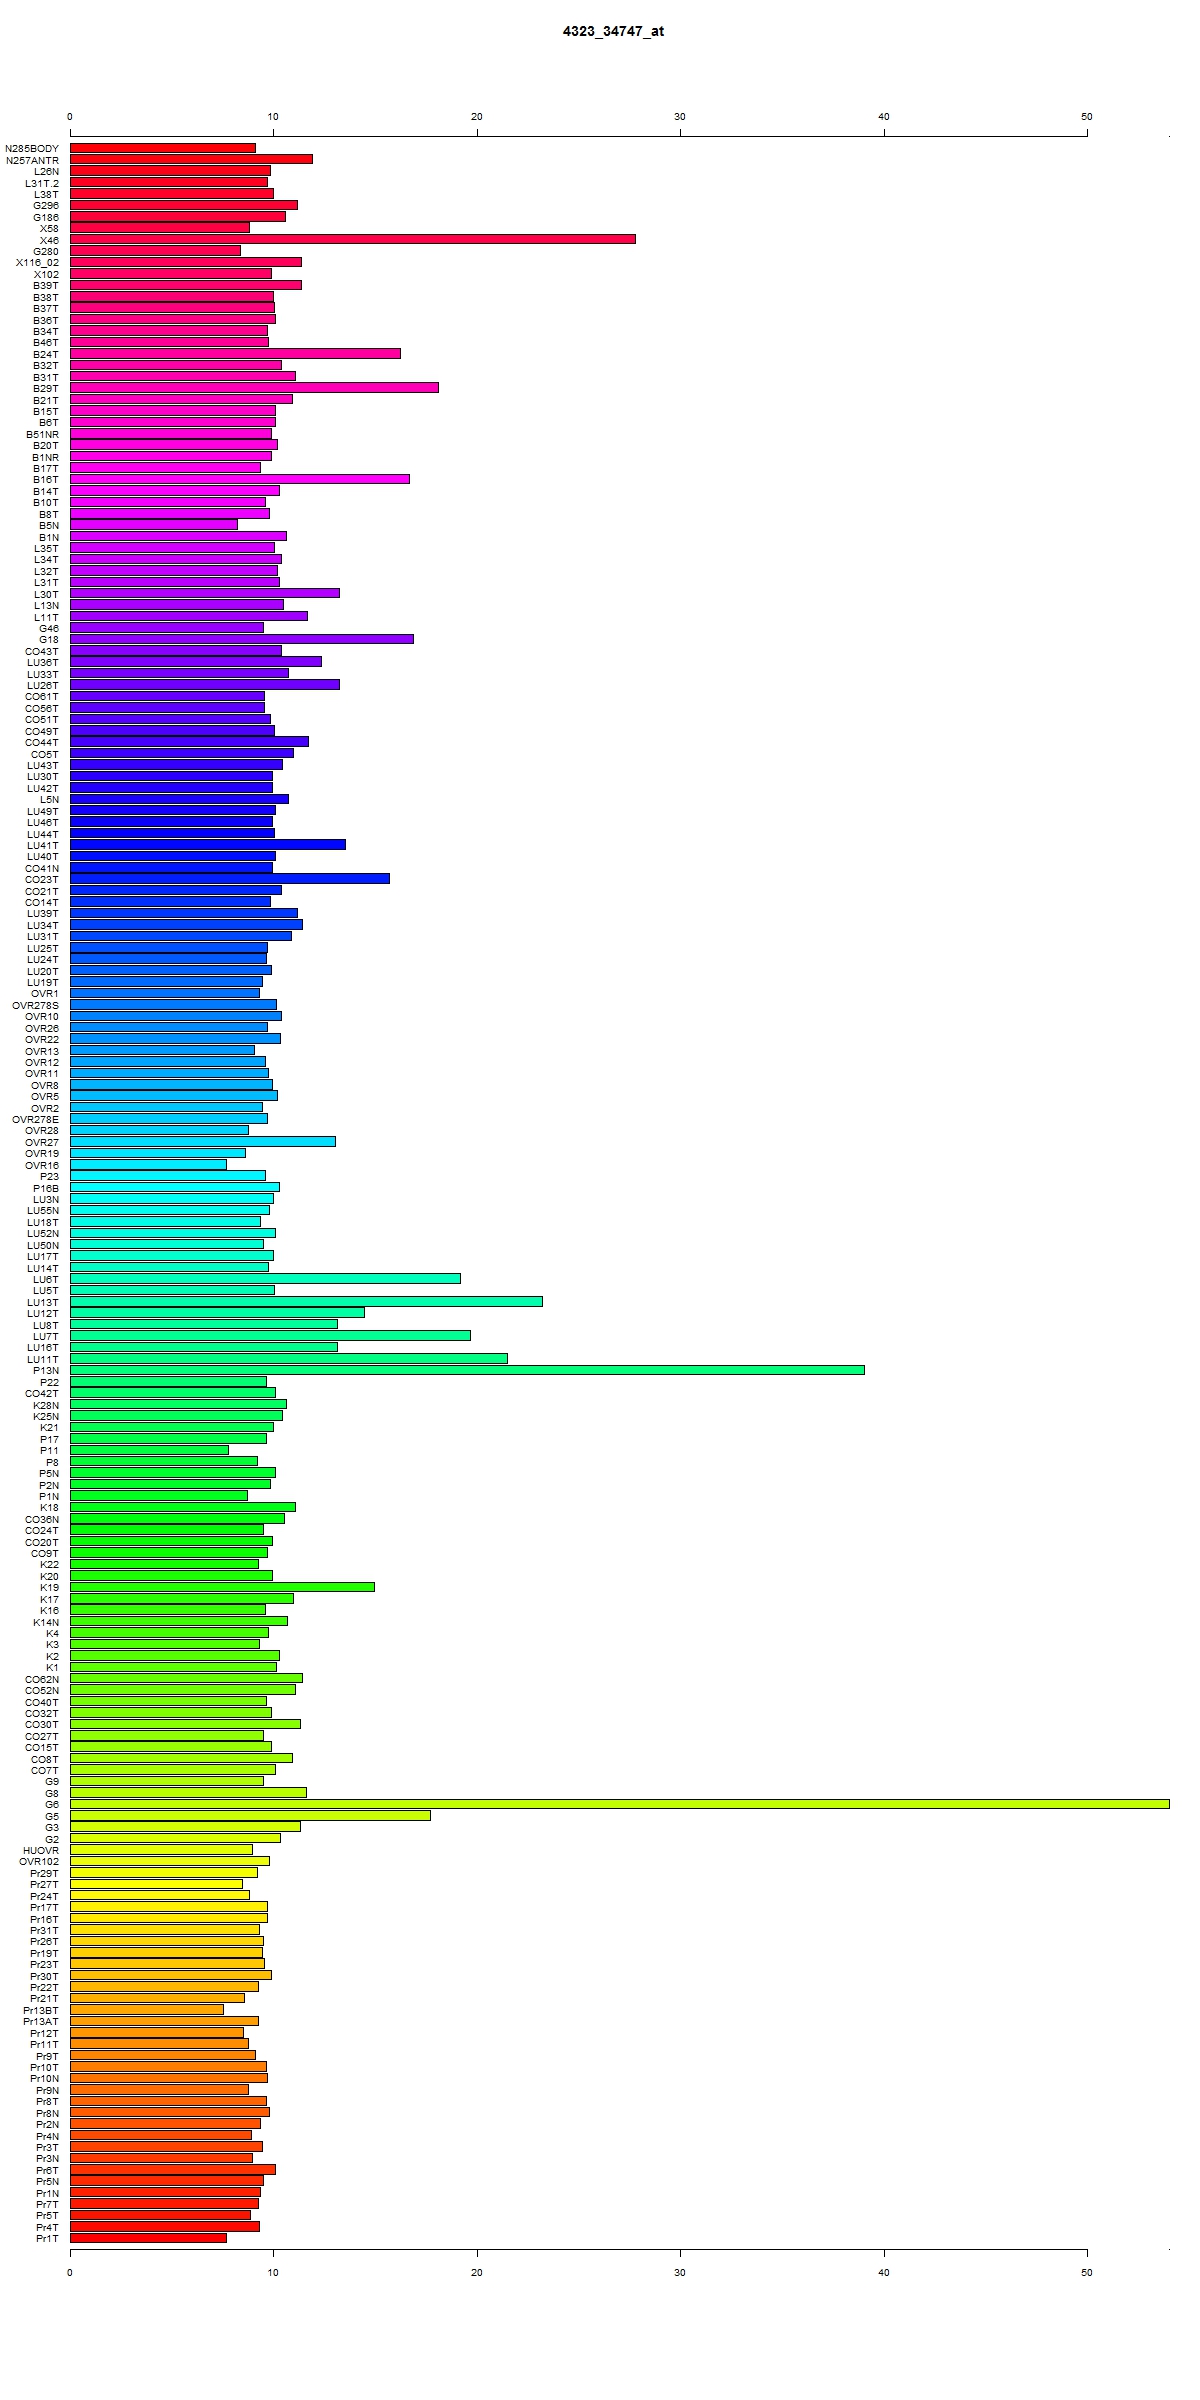The image size is (1200, 2400).
Task: Select the CO44T label
Action: click(x=42, y=742)
